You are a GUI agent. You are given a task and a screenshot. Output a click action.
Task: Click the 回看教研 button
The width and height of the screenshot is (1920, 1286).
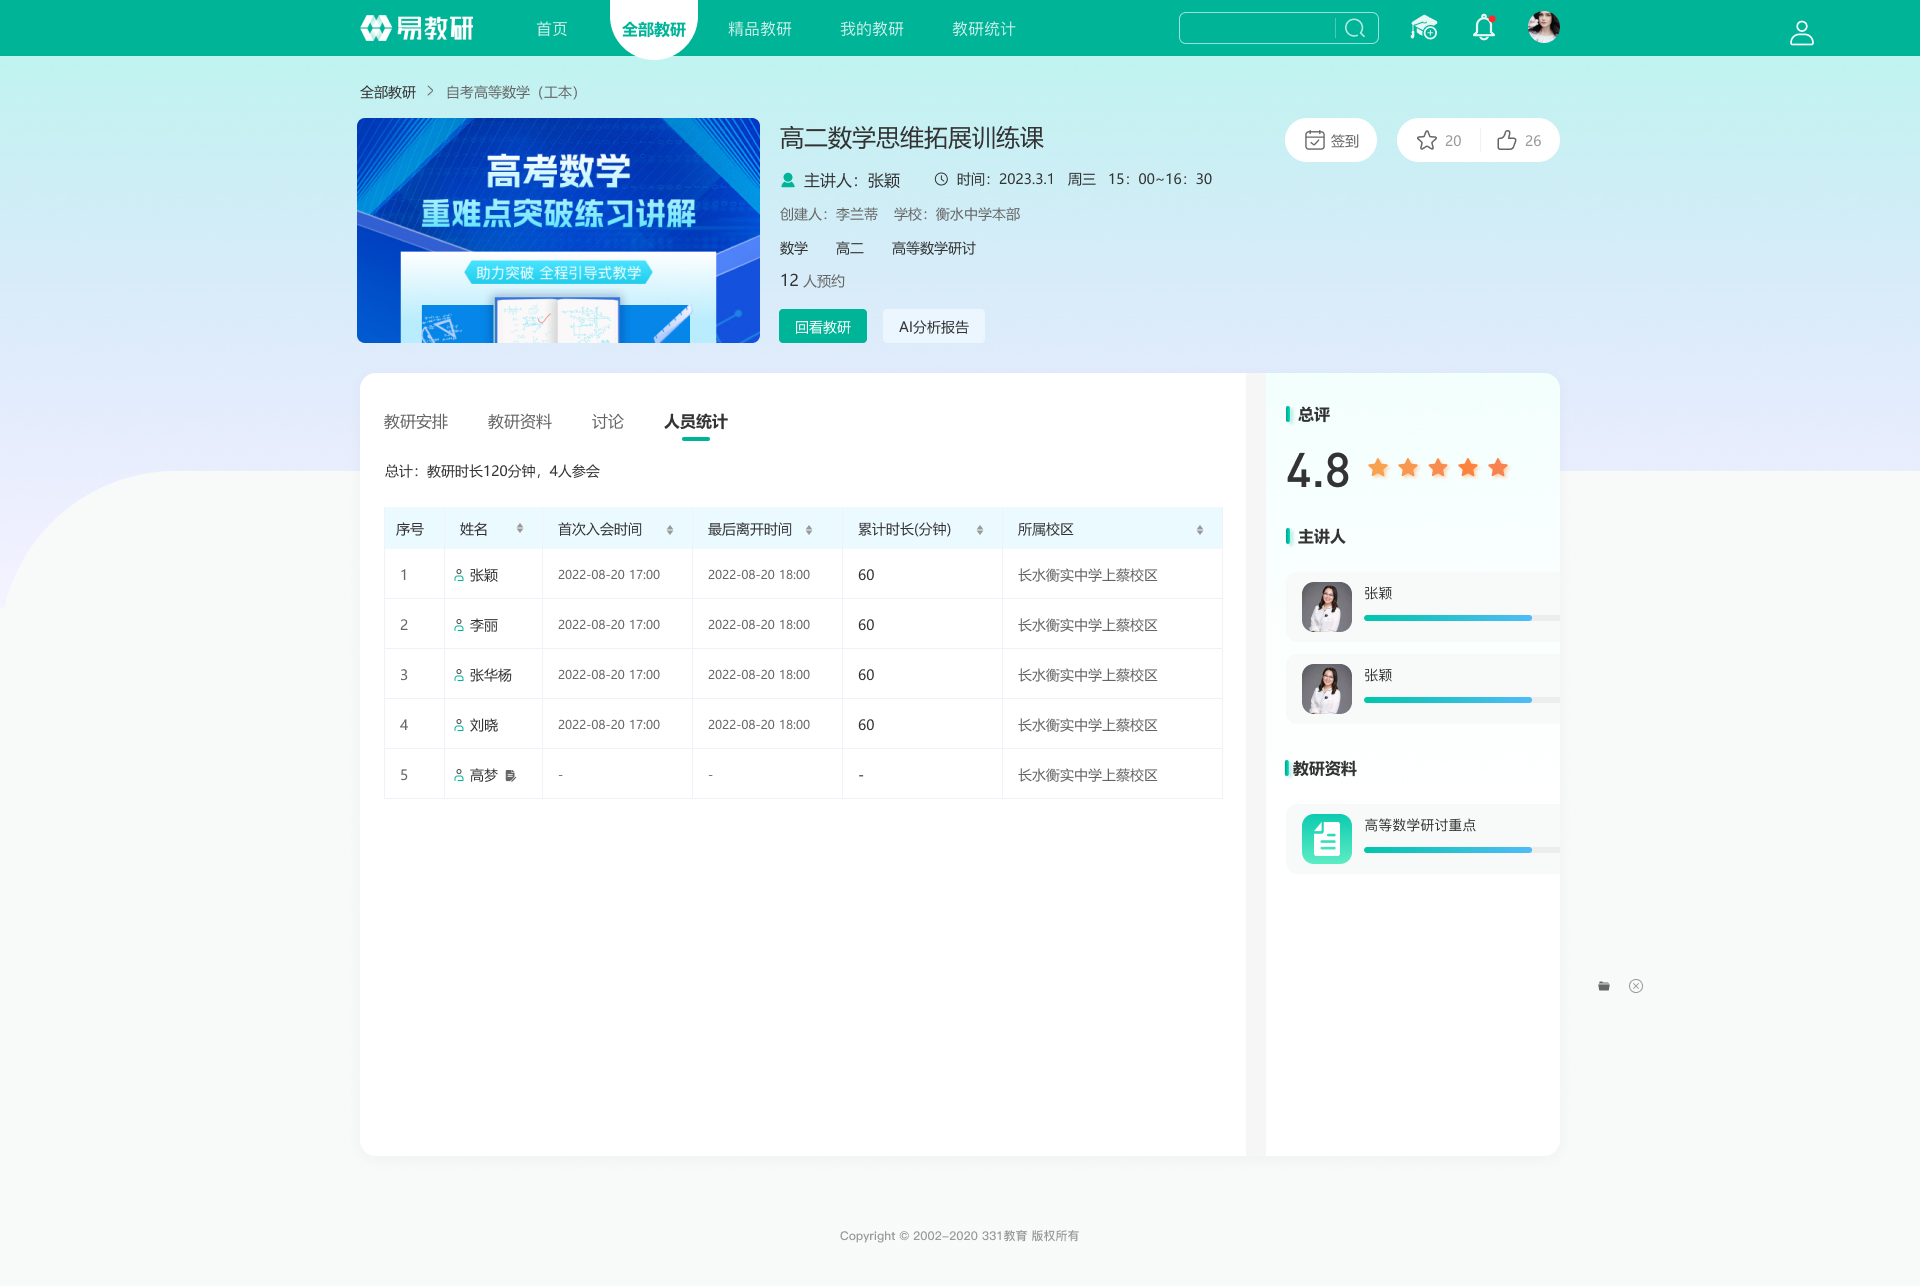(823, 326)
